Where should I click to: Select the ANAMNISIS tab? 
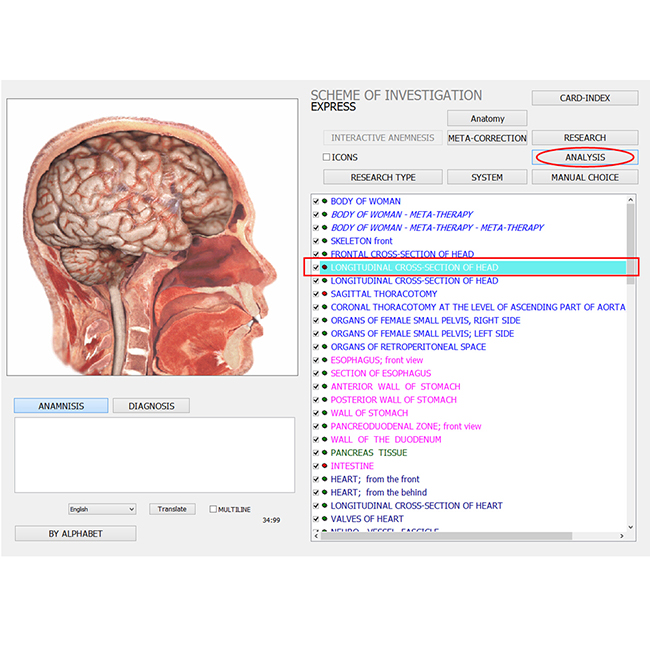(x=61, y=406)
